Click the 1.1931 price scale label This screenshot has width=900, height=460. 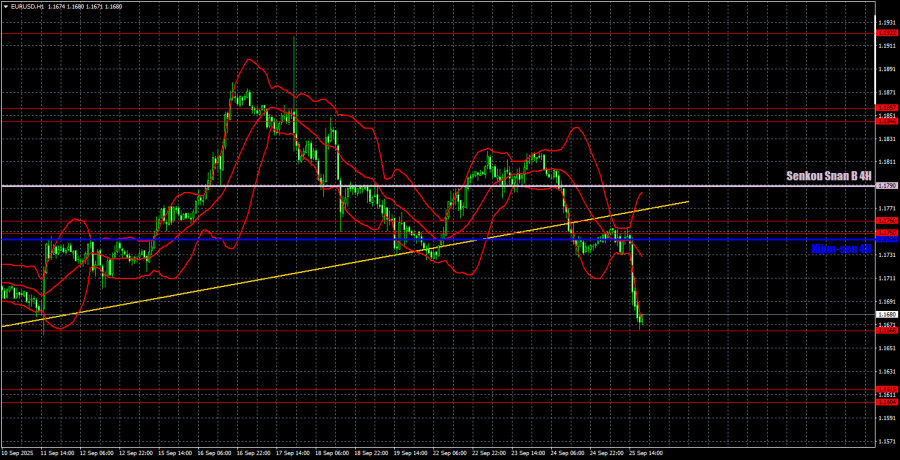tap(885, 22)
